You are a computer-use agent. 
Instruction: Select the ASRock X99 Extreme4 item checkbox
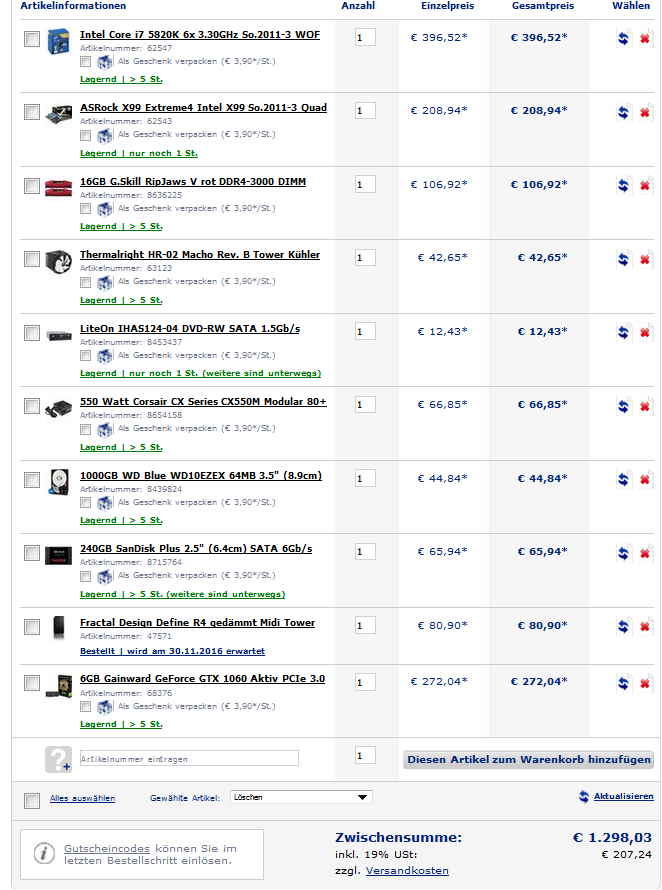pos(32,112)
